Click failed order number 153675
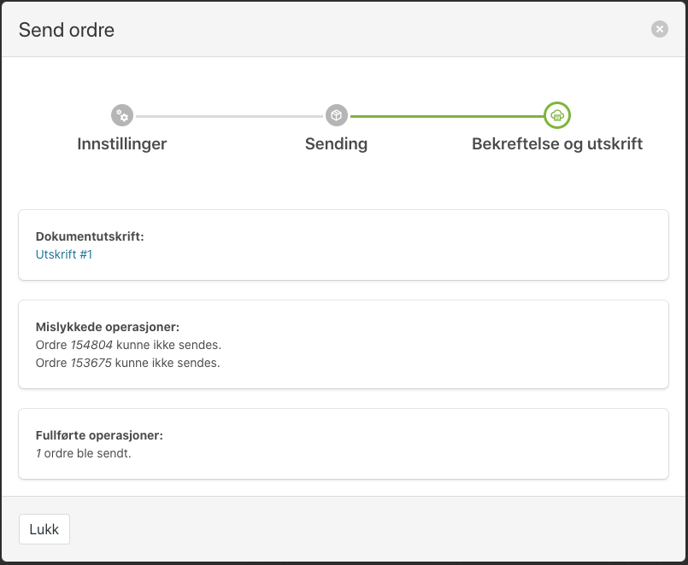The height and width of the screenshot is (565, 688). click(x=91, y=363)
